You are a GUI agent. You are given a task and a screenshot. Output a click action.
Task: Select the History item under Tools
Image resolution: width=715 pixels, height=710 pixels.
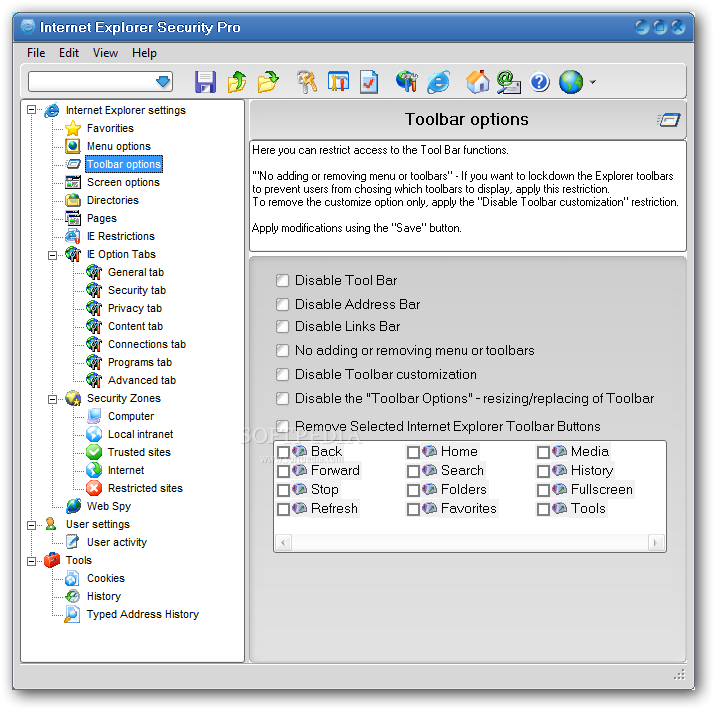(104, 596)
